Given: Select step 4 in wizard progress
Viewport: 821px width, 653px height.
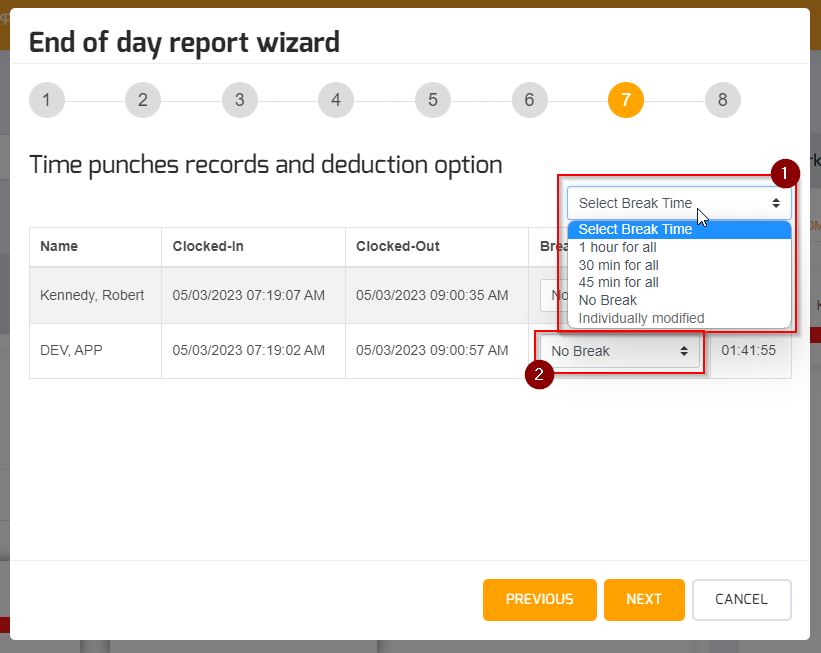Looking at the screenshot, I should click(x=336, y=100).
